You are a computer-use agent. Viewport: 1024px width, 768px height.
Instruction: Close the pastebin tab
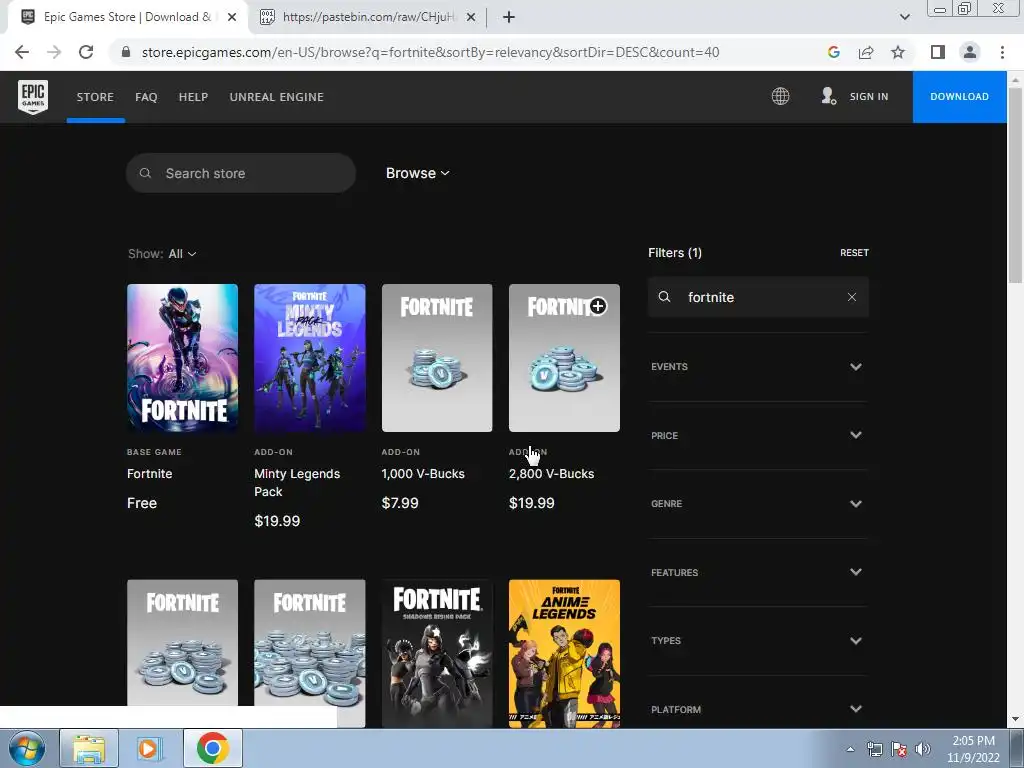tap(470, 18)
